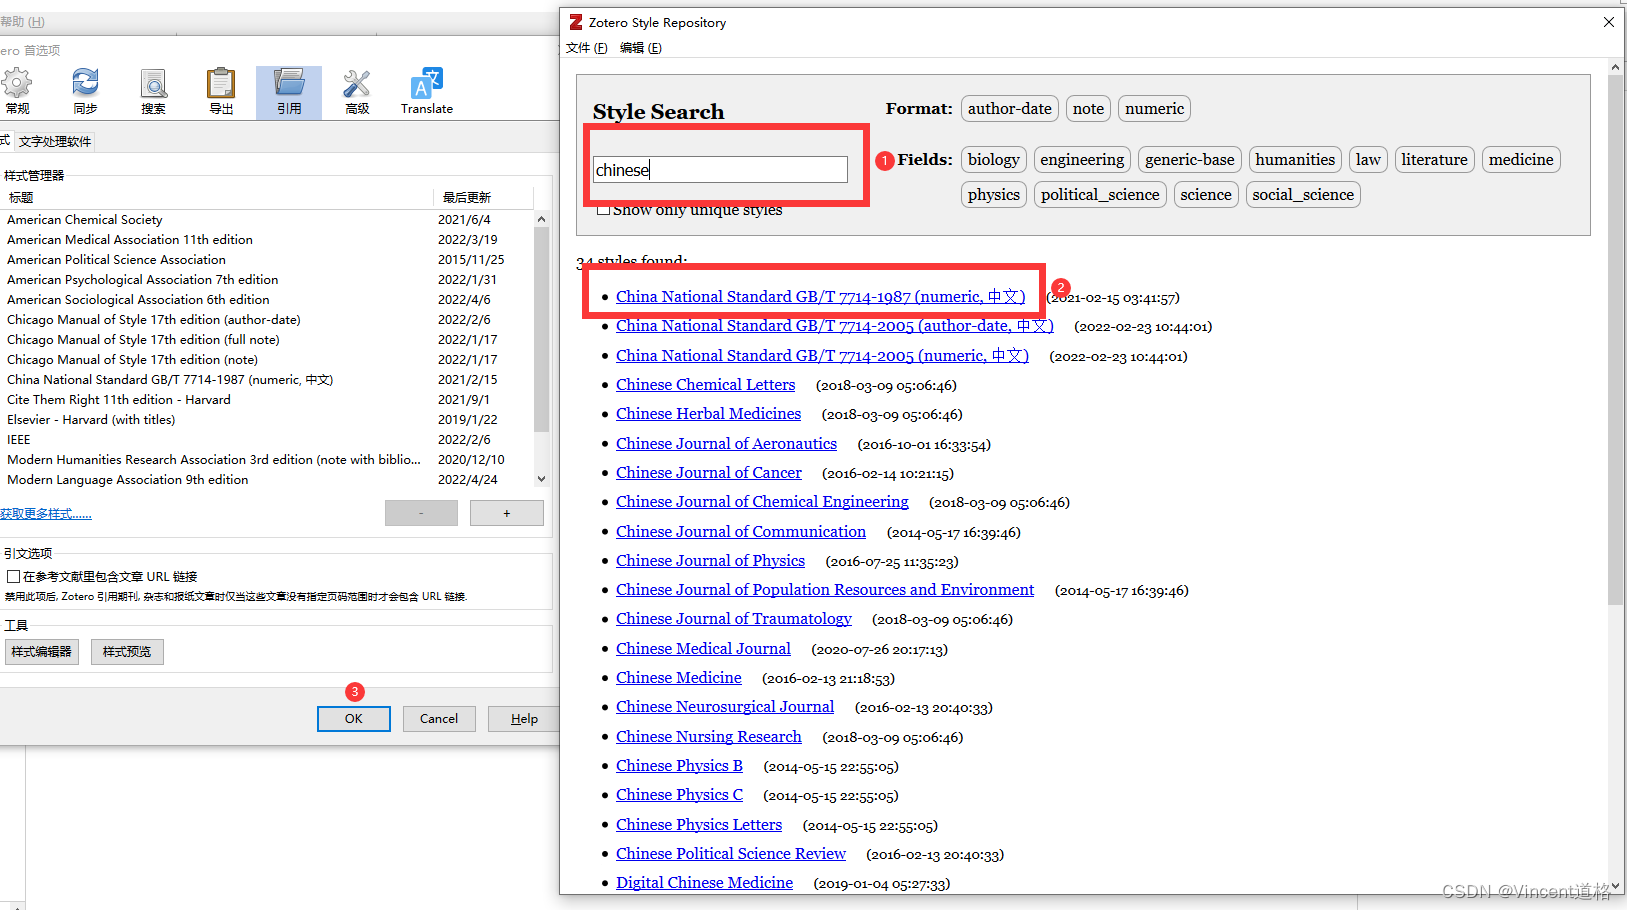Screen dimensions: 1627x910
Task: Open the 同步 (Sync) preferences pane
Action: (85, 92)
